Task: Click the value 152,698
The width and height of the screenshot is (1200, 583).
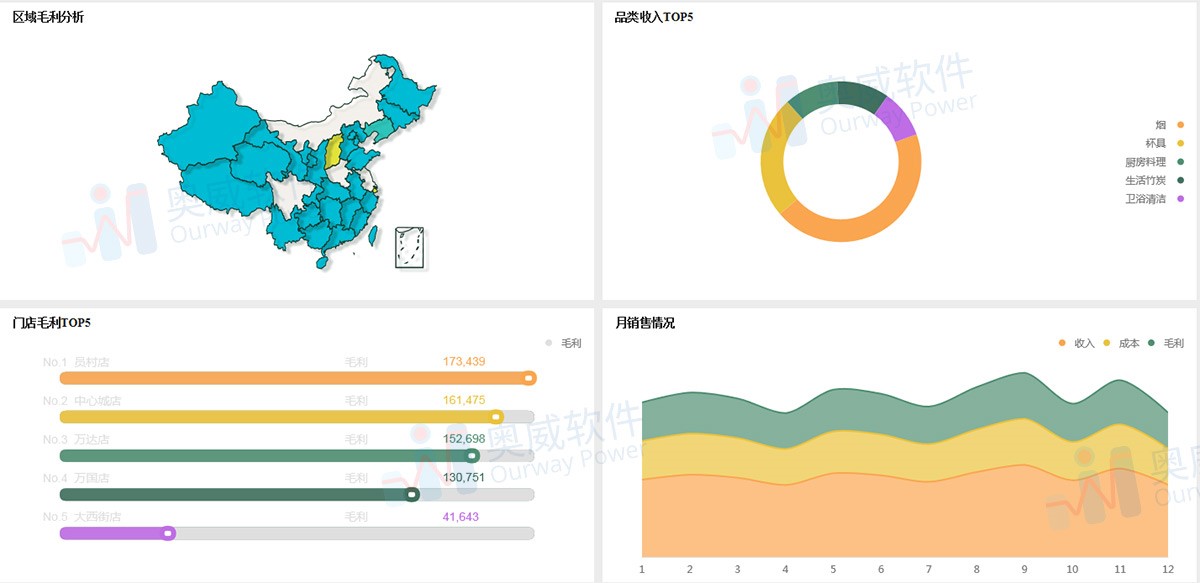Action: coord(464,439)
